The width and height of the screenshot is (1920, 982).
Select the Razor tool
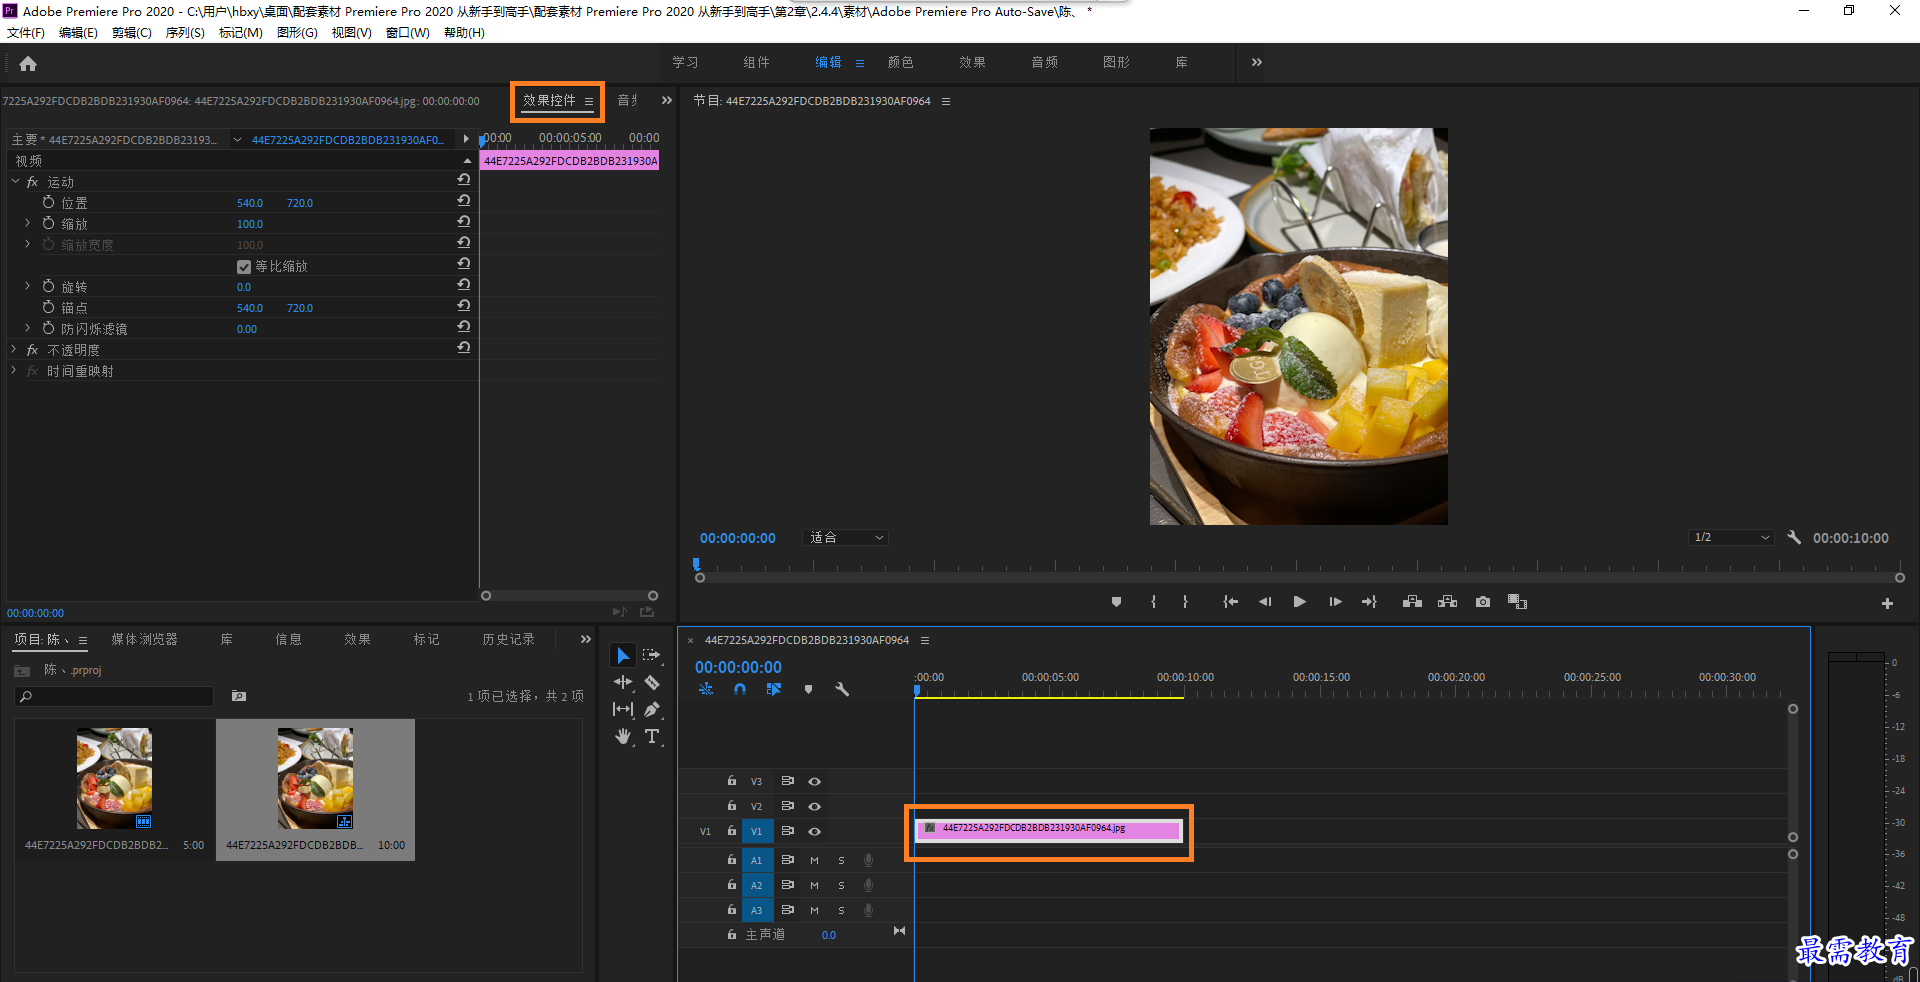click(x=652, y=683)
